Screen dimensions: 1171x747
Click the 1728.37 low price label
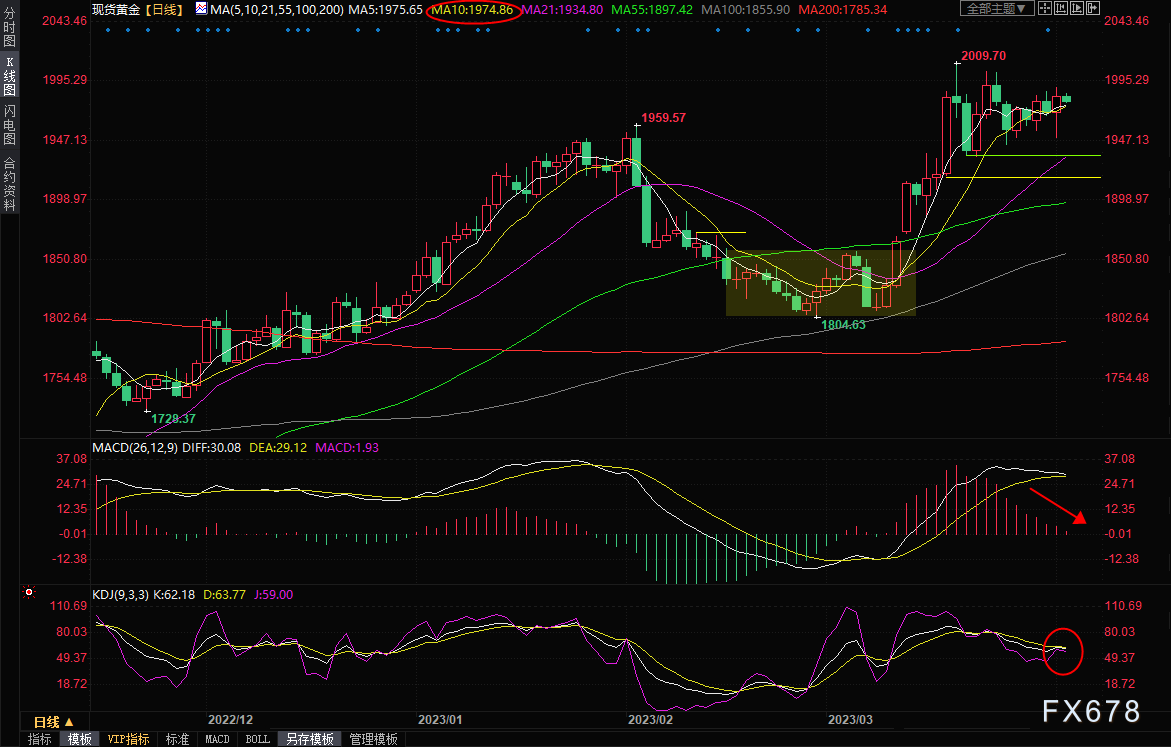click(173, 418)
